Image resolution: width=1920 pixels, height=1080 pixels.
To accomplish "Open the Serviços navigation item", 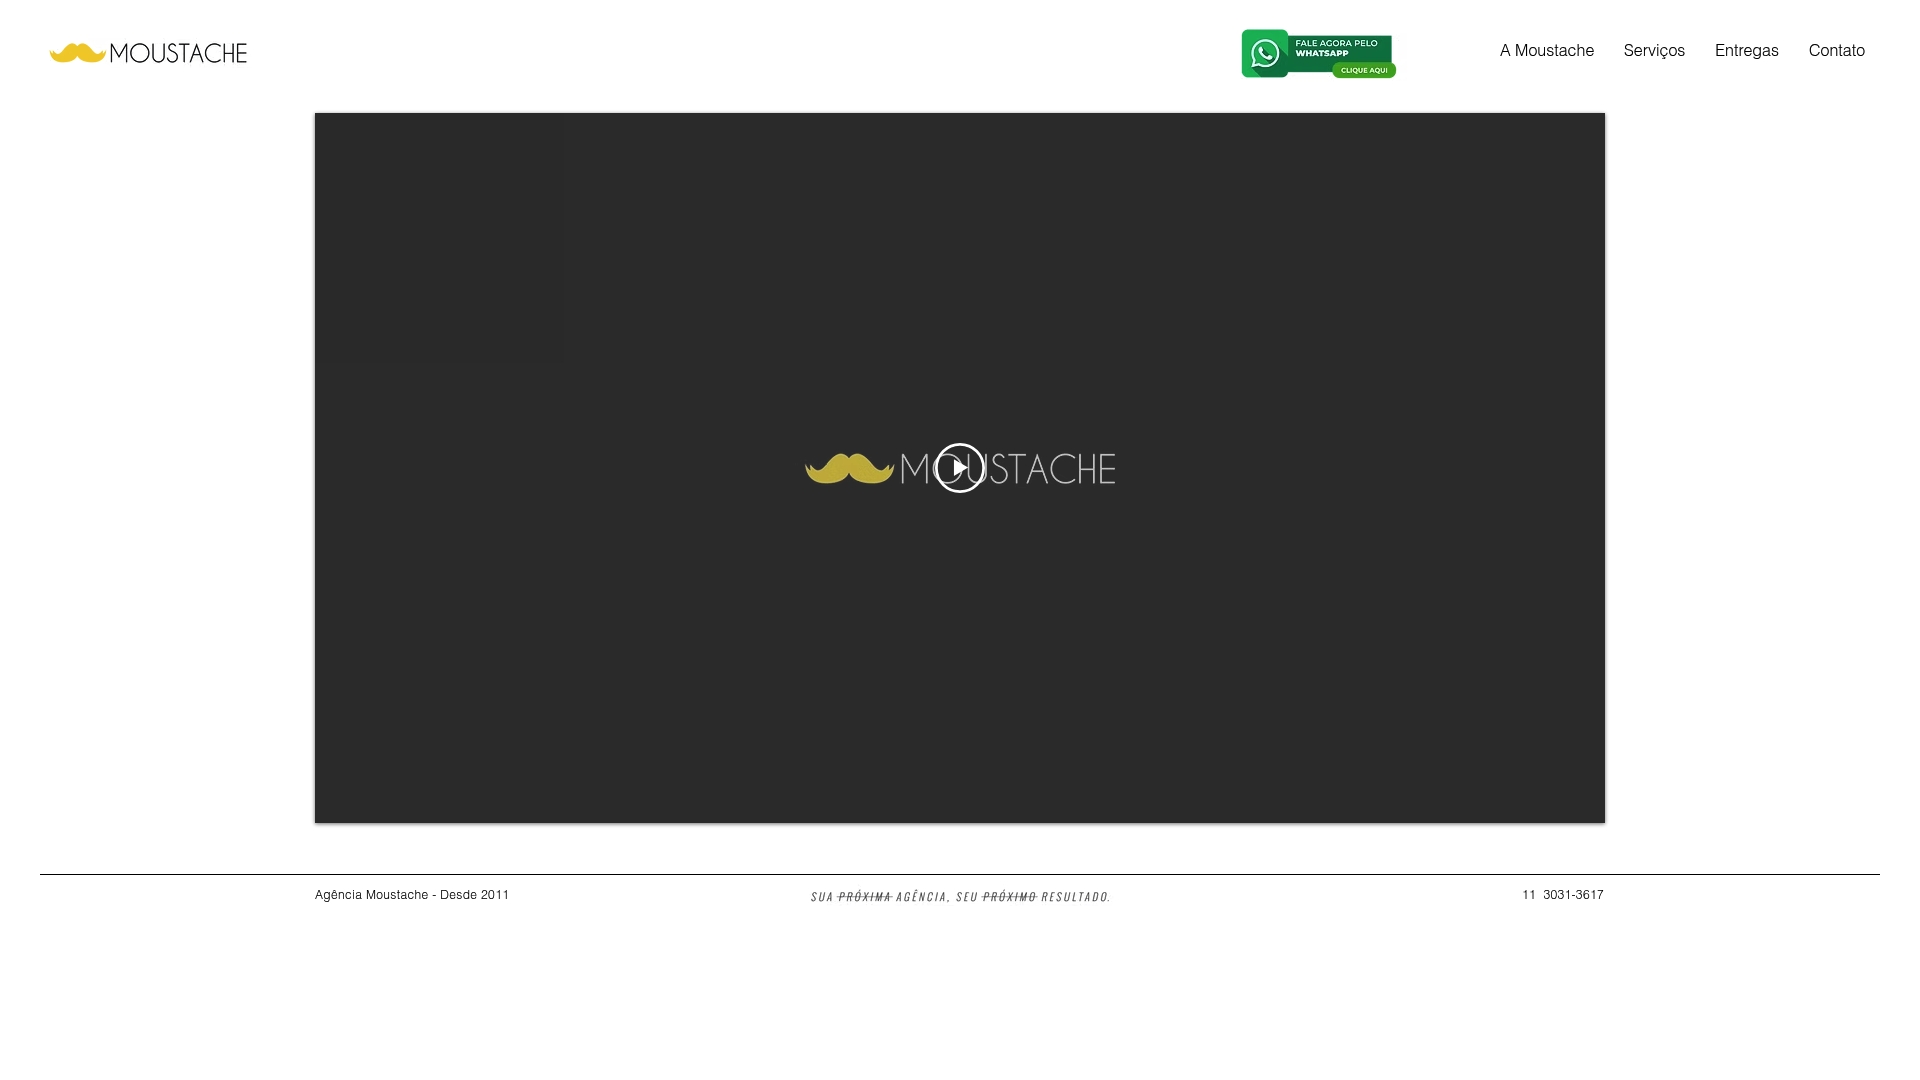I will [x=1654, y=50].
